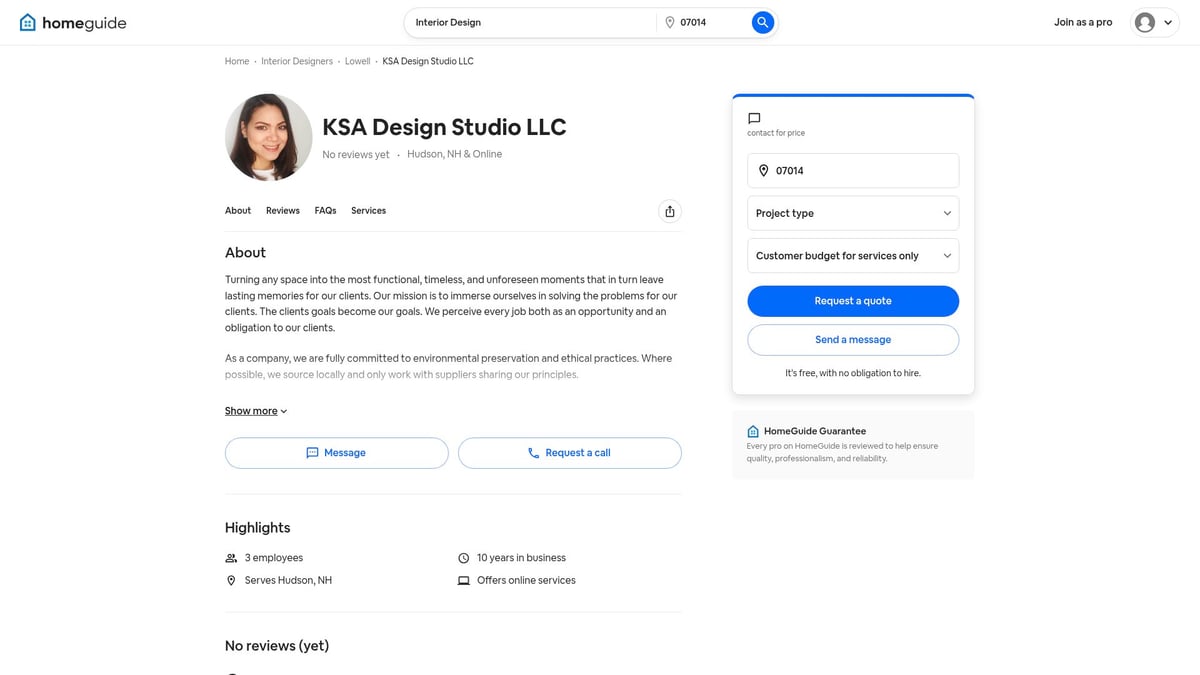Click the chat bubble icon above contact for price
Screen dimensions: 1200x675
click(754, 118)
